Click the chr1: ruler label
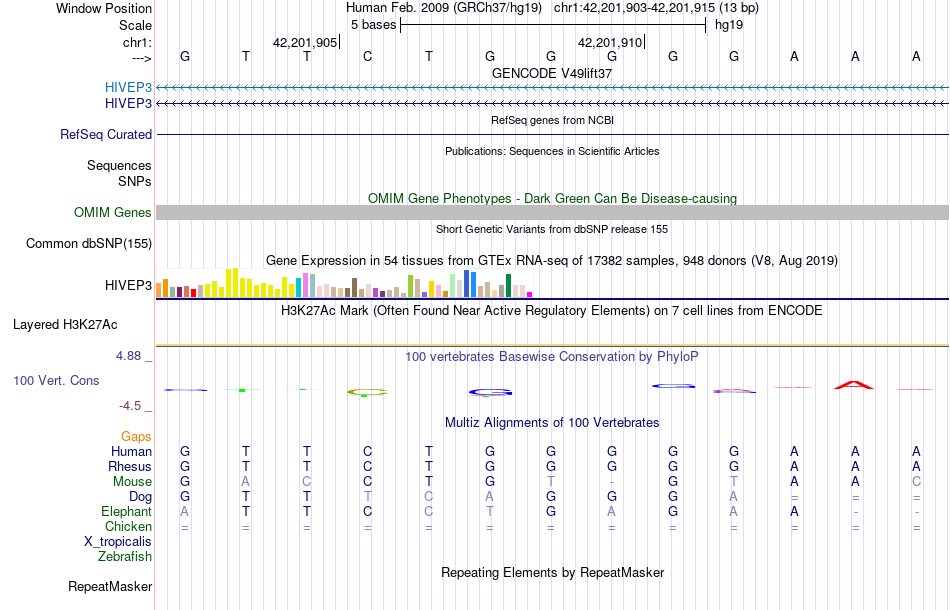The width and height of the screenshot is (950, 610). (x=137, y=42)
